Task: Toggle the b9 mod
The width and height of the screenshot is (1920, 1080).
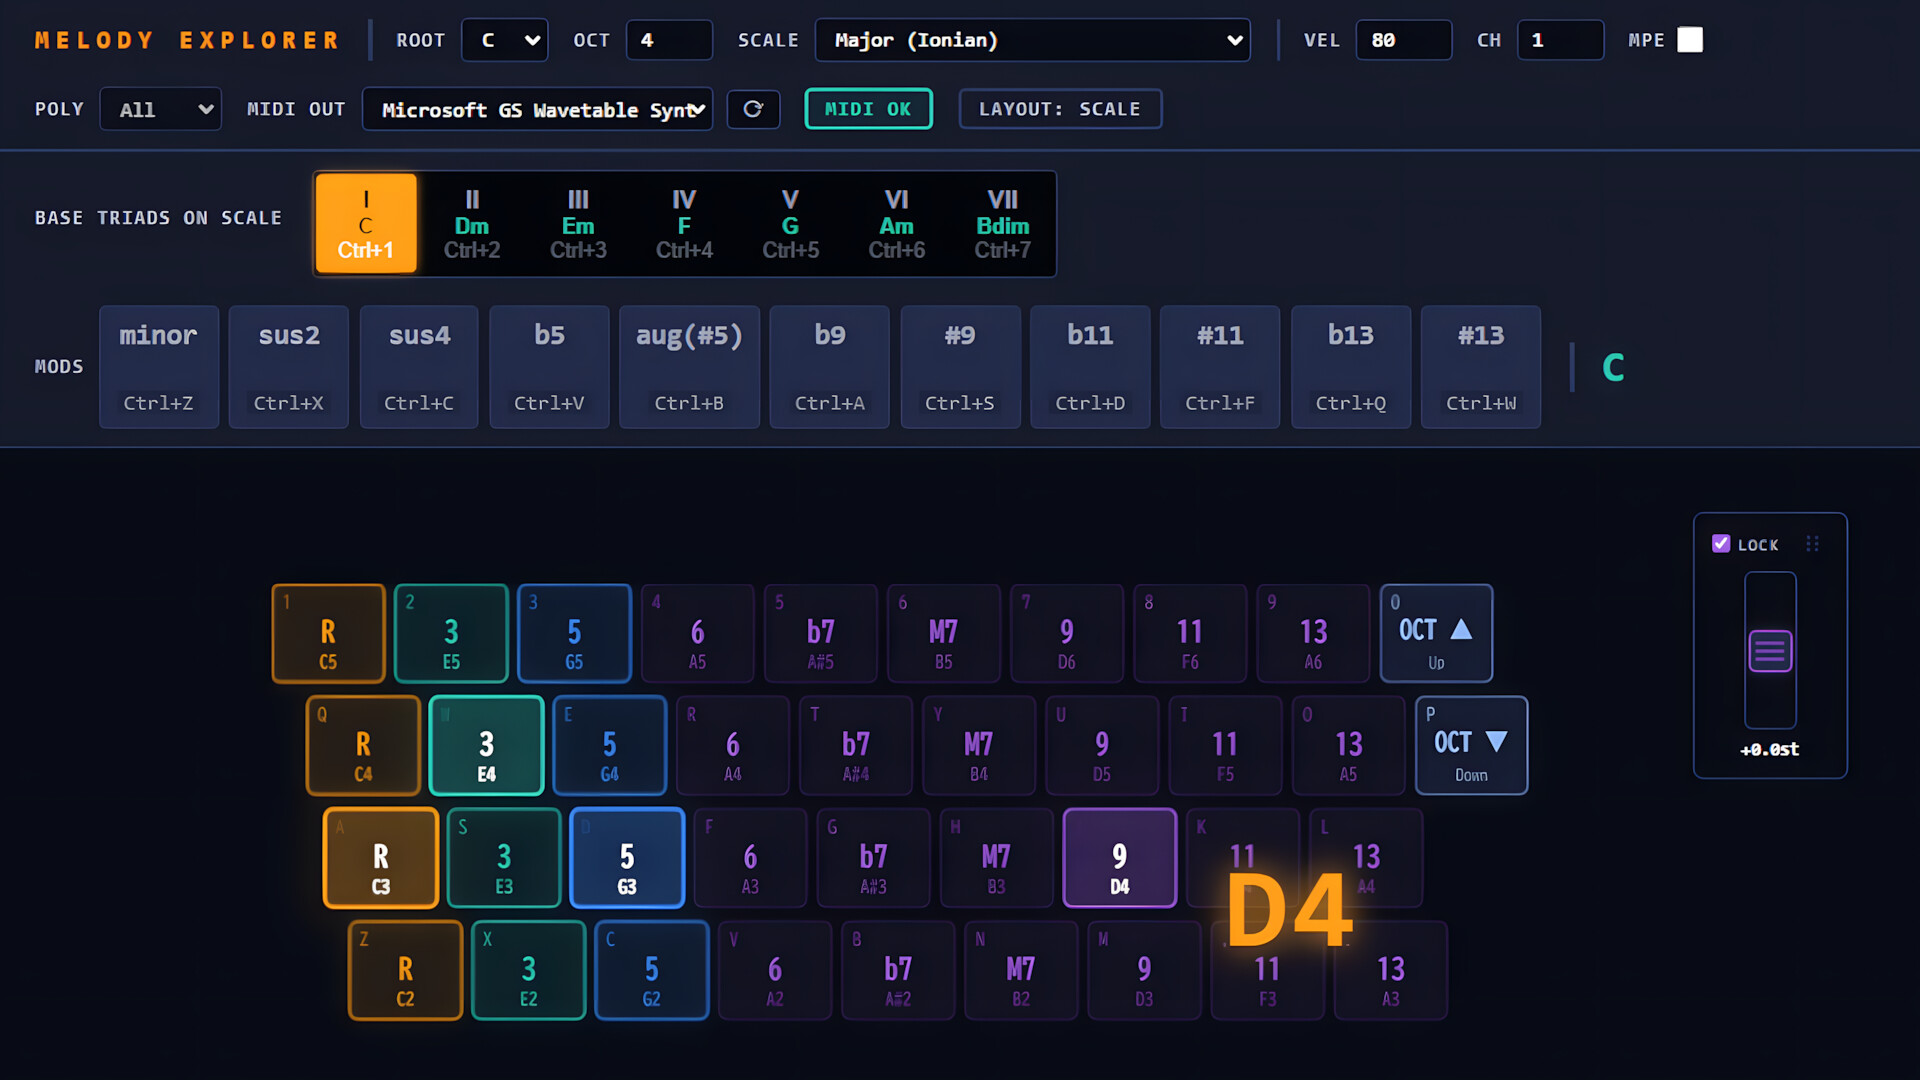Action: (x=830, y=367)
